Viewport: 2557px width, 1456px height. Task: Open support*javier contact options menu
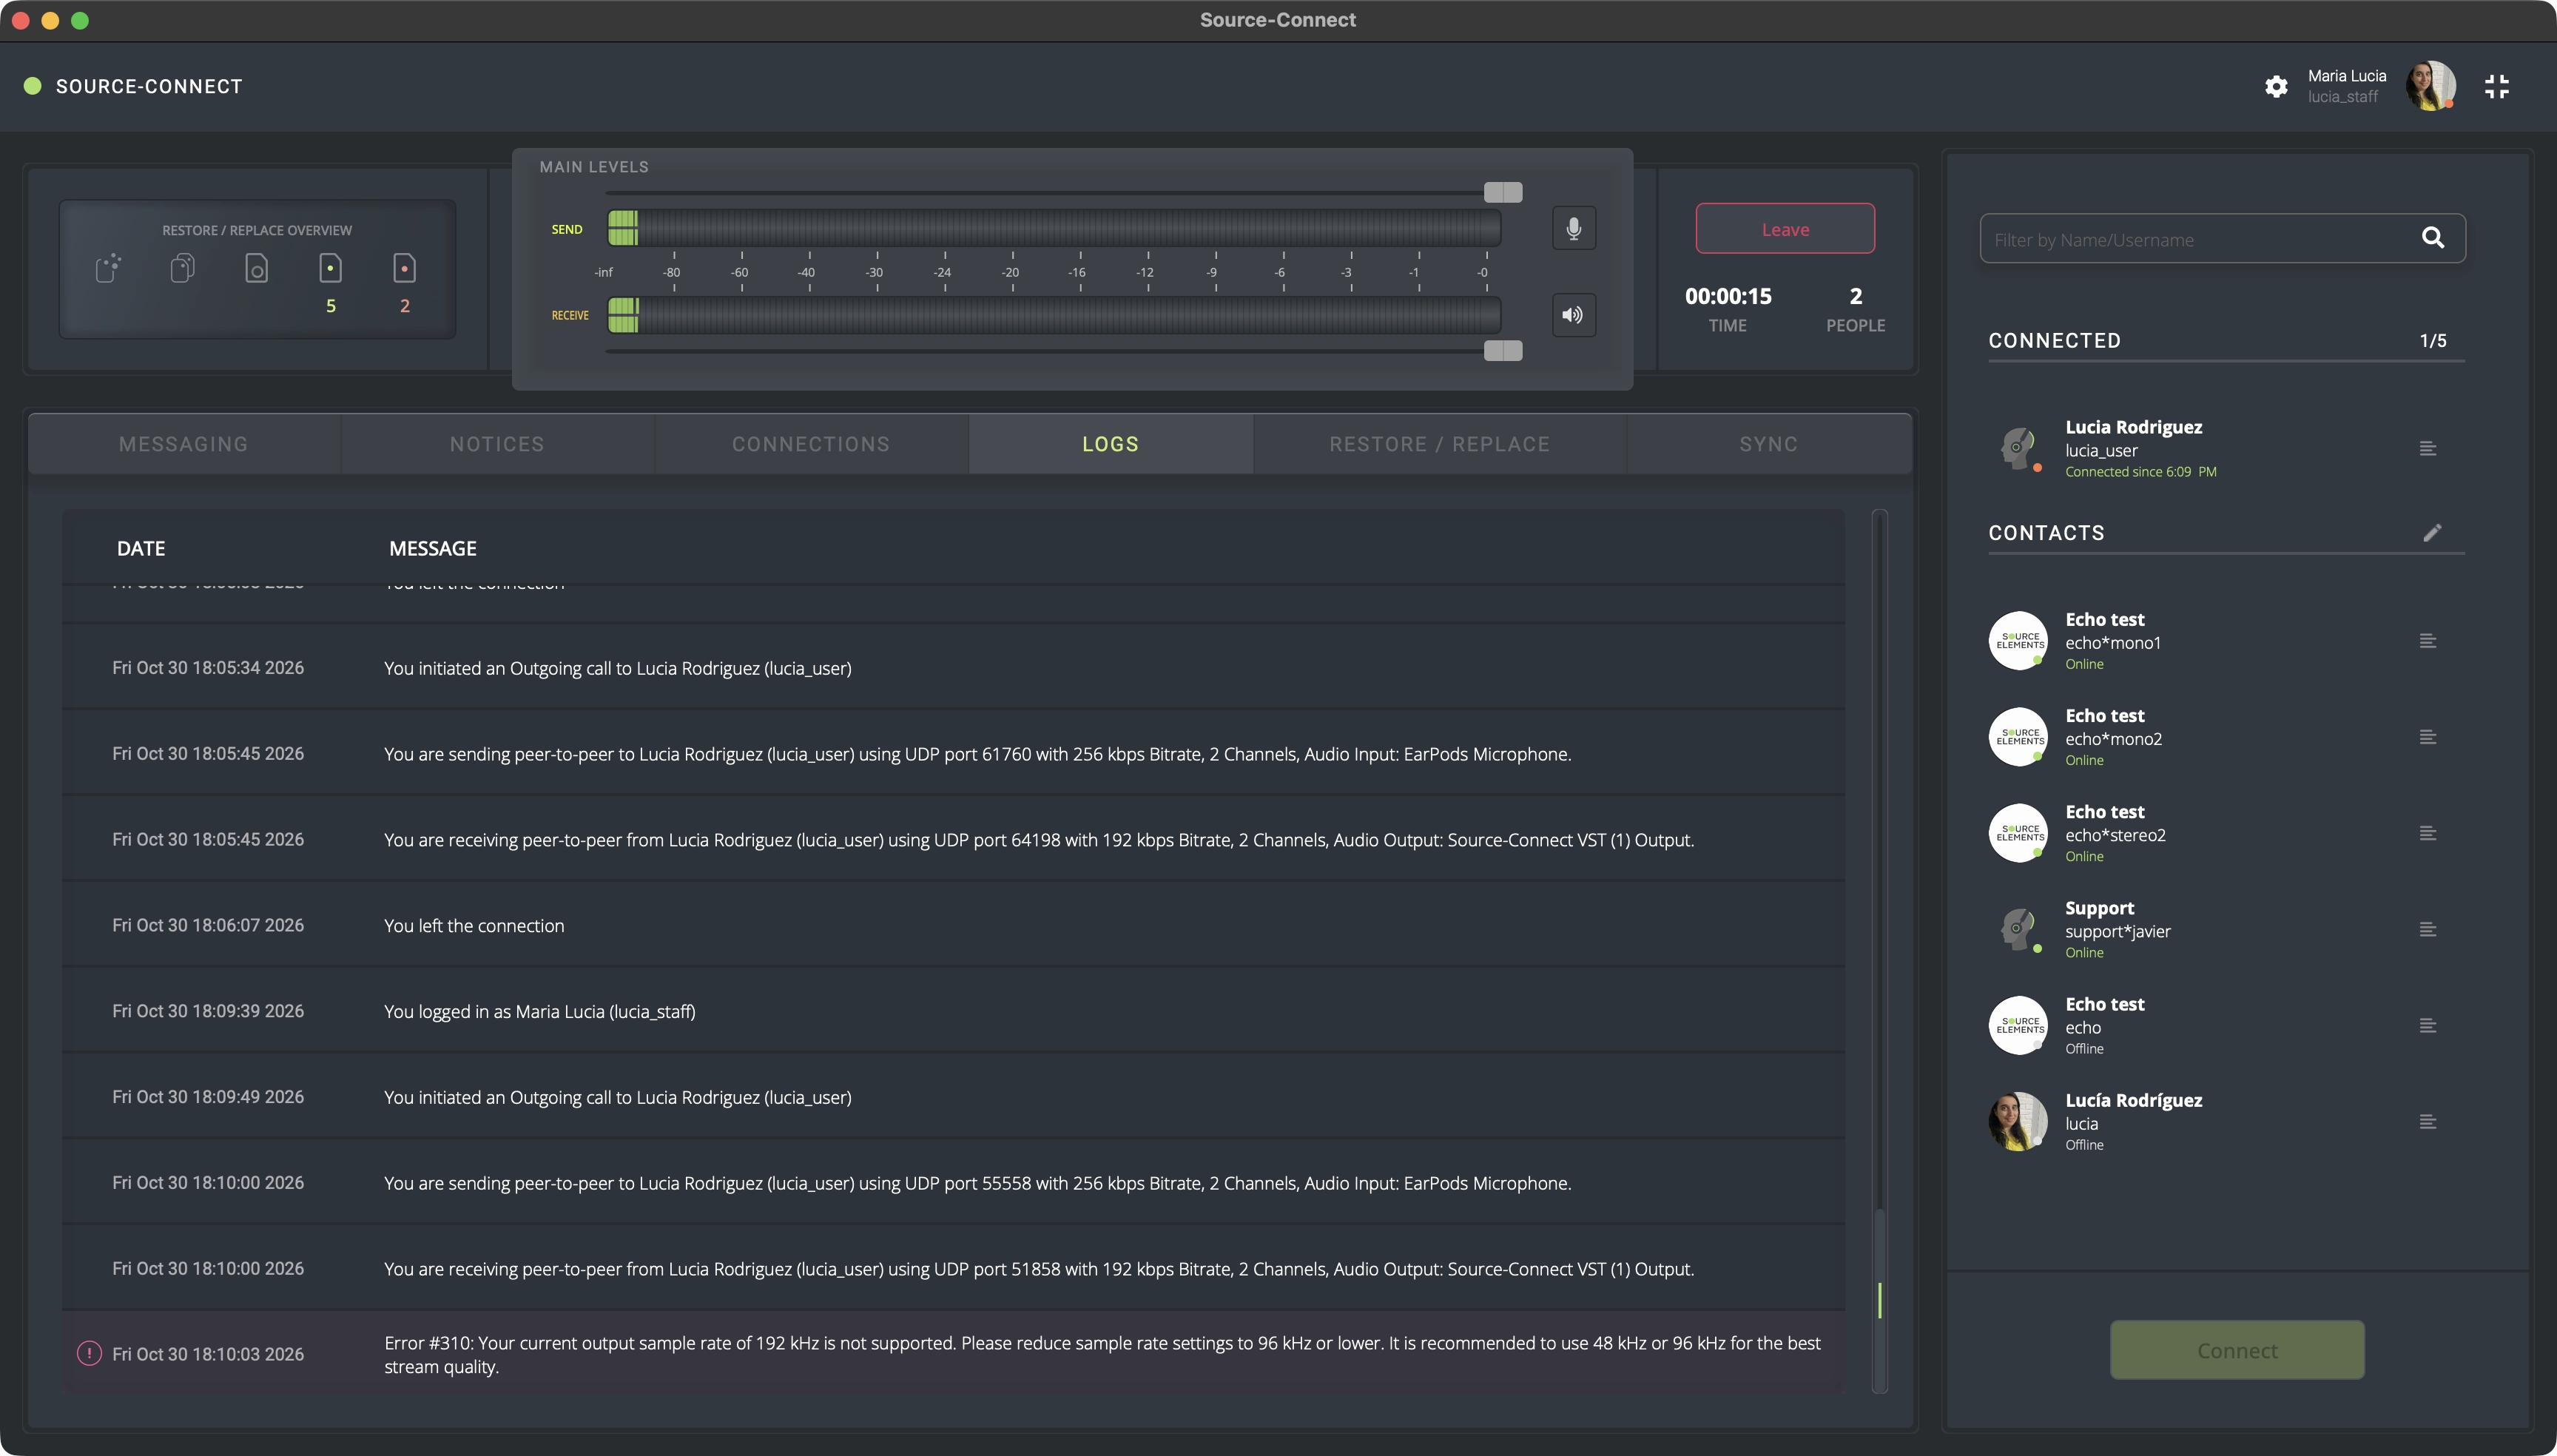click(2427, 929)
